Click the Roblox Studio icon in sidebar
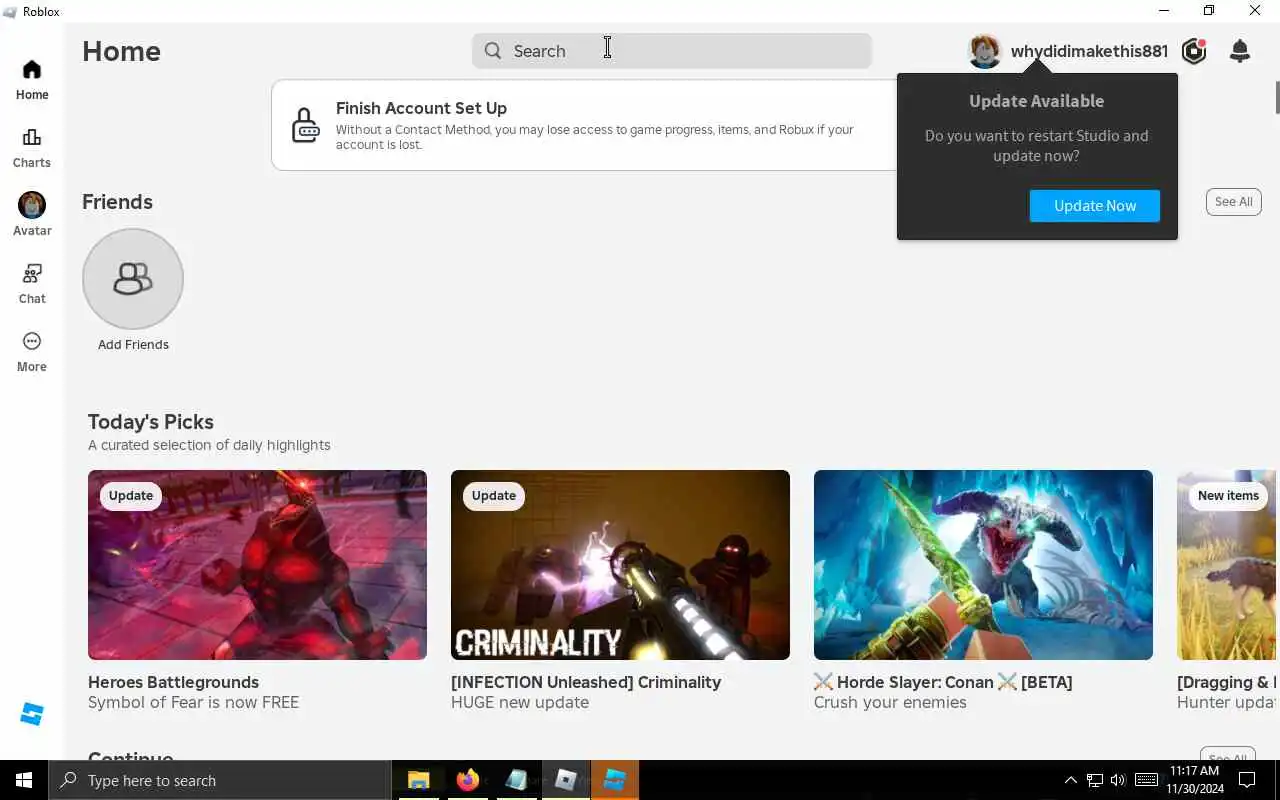Image resolution: width=1280 pixels, height=800 pixels. 32,714
